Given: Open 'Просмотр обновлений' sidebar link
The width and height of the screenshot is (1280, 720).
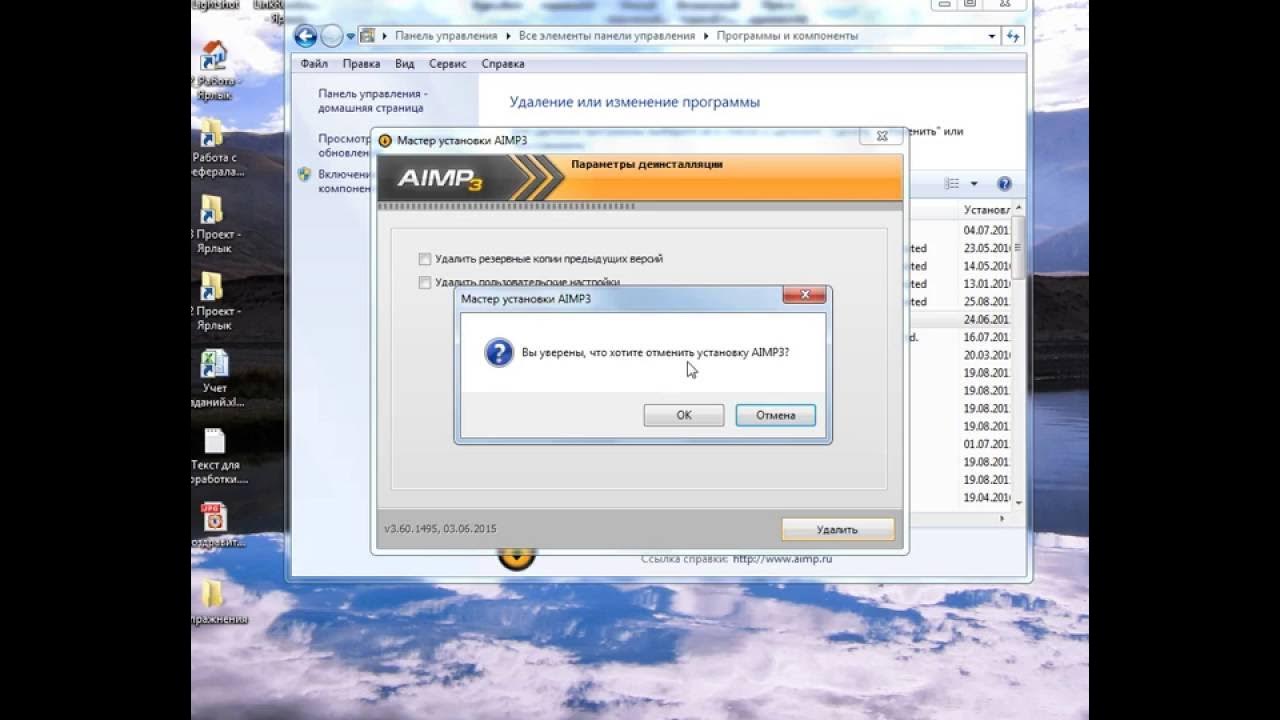Looking at the screenshot, I should [345, 146].
